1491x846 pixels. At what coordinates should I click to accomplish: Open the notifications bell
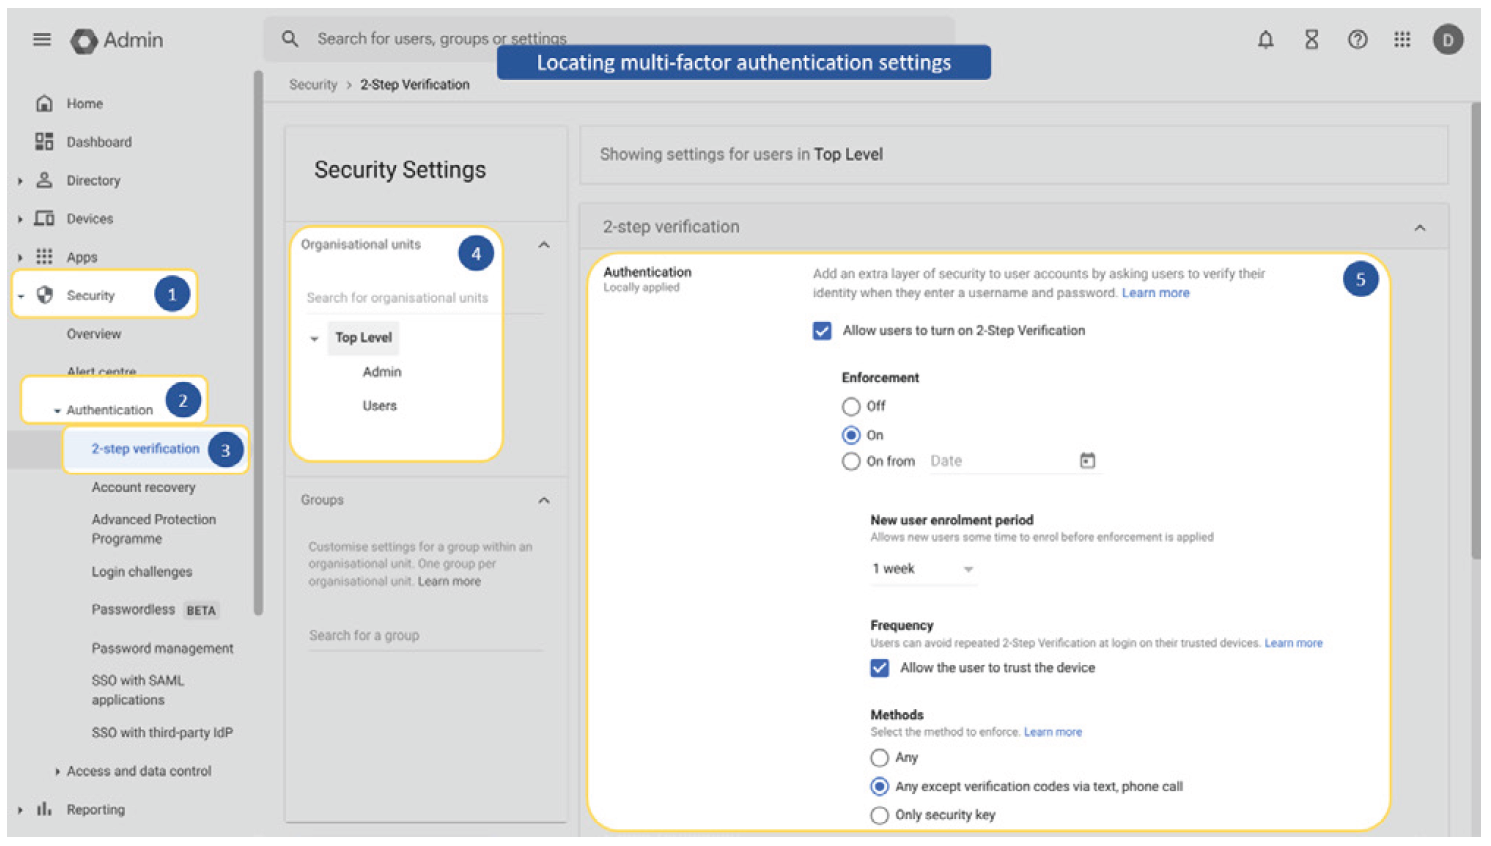point(1266,40)
